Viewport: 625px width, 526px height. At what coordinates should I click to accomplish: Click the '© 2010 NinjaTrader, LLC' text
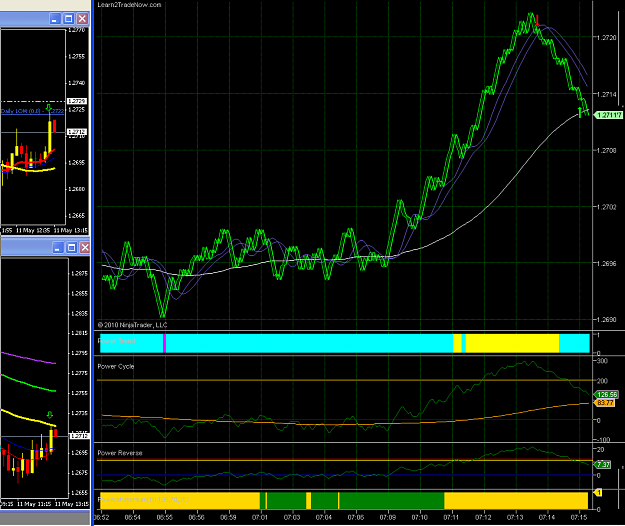[x=132, y=325]
